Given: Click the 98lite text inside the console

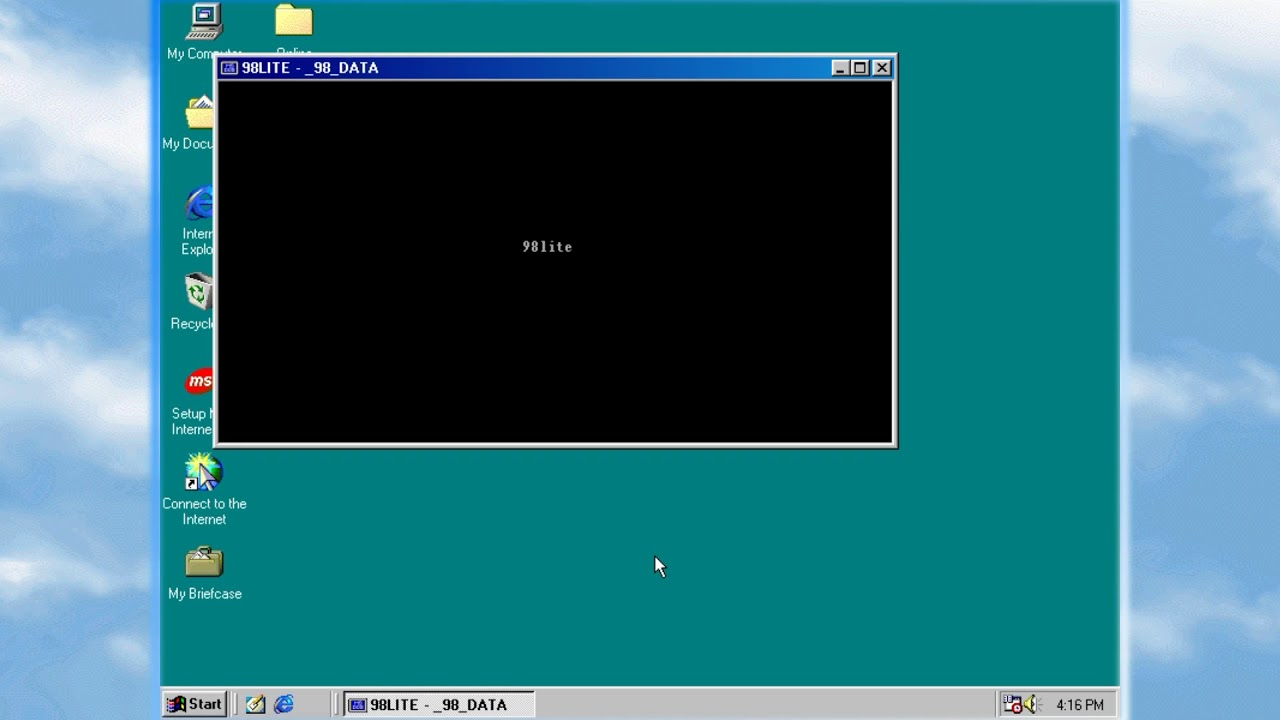Looking at the screenshot, I should [547, 247].
